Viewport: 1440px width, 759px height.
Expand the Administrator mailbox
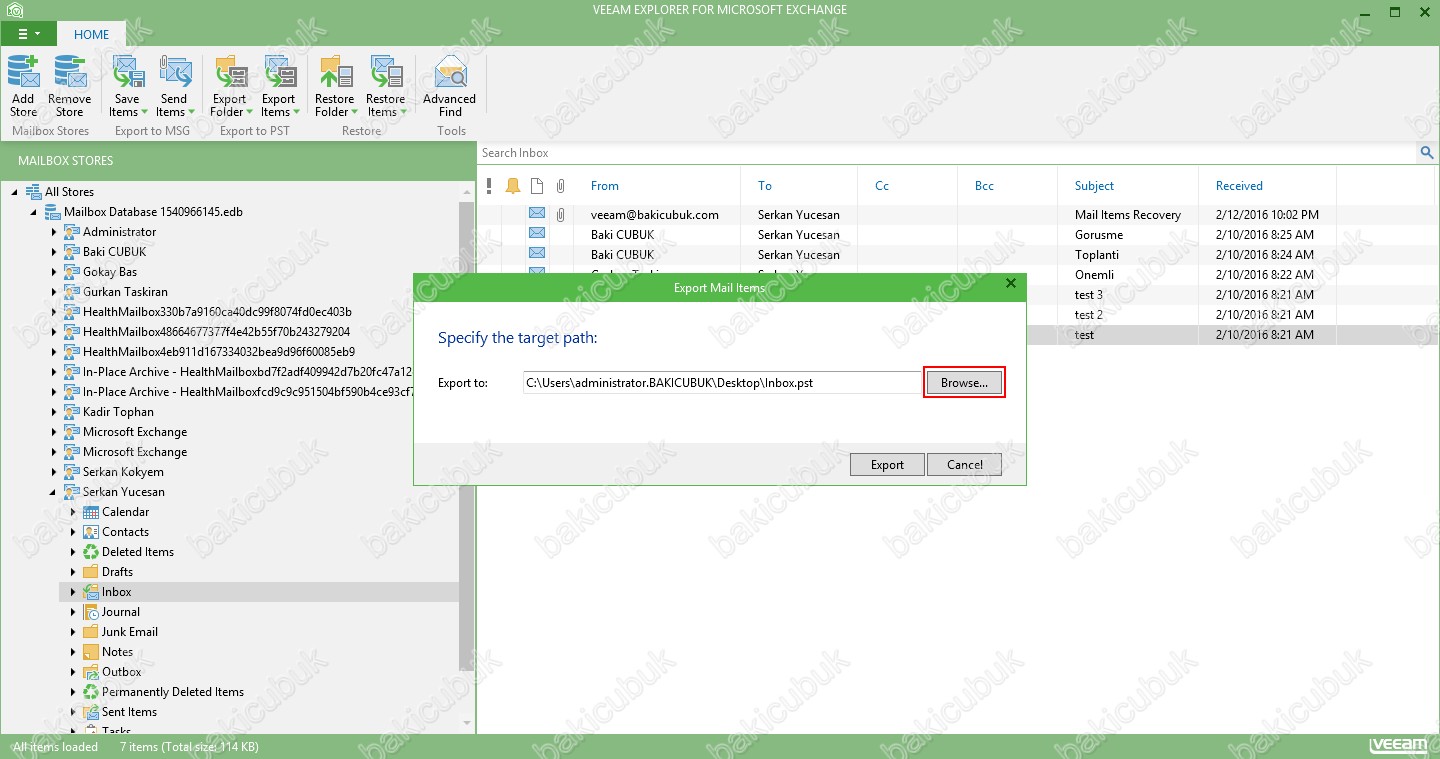click(x=54, y=232)
